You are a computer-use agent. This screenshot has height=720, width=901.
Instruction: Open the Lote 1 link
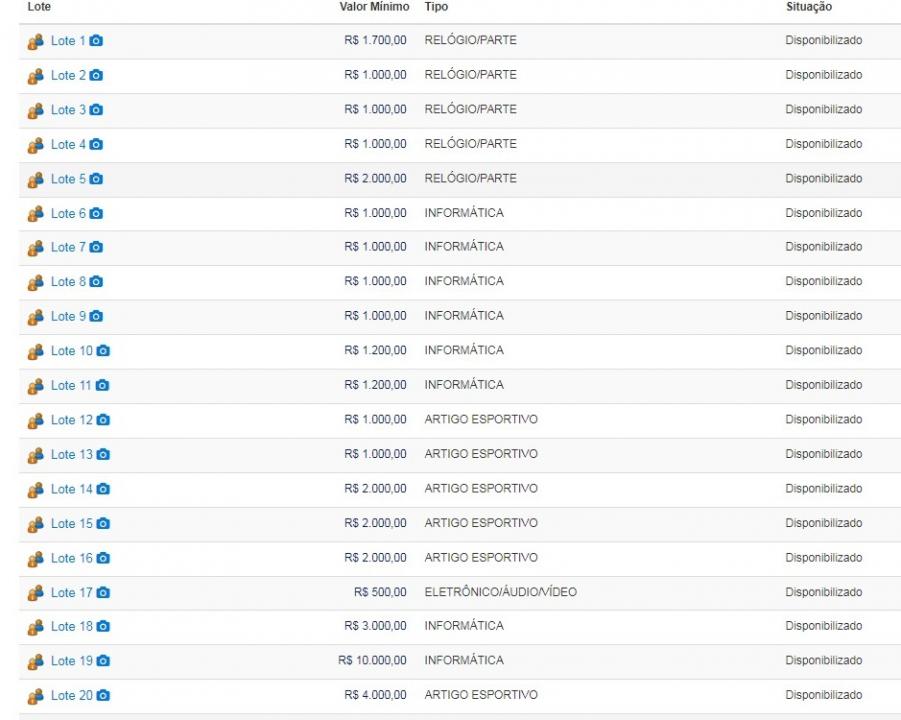(68, 41)
